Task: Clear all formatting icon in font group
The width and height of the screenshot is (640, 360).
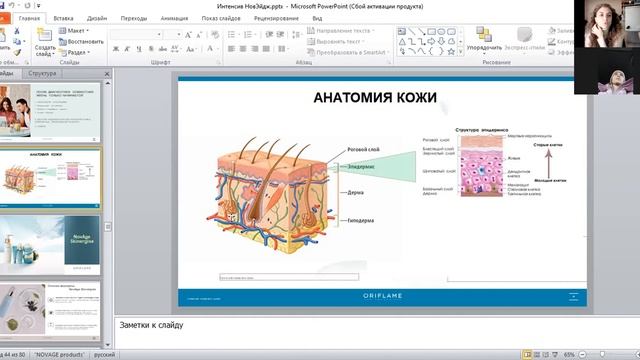Action: point(215,35)
